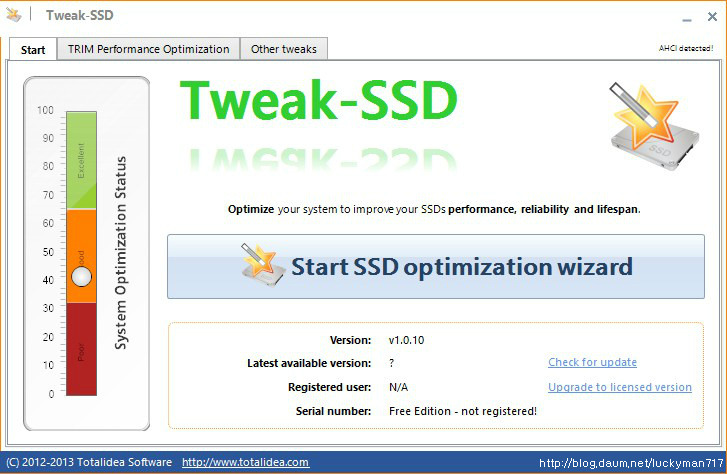
Task: Click the Check for update link
Action: tap(592, 362)
